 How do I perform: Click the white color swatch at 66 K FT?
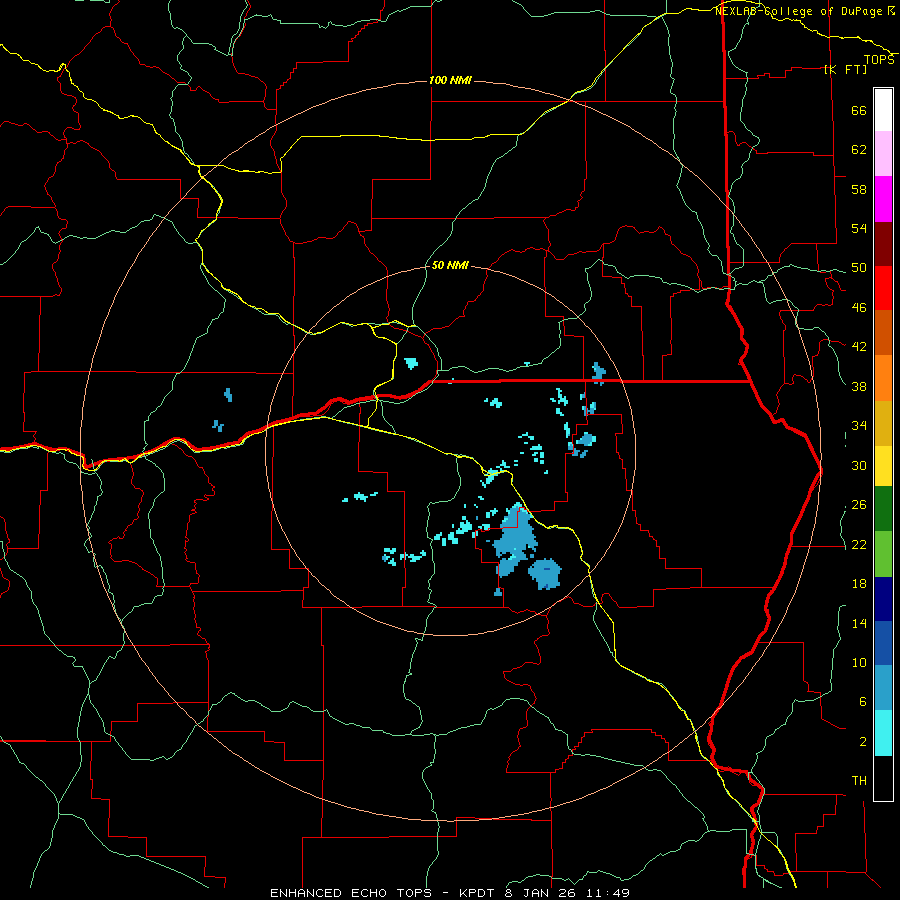(x=883, y=110)
